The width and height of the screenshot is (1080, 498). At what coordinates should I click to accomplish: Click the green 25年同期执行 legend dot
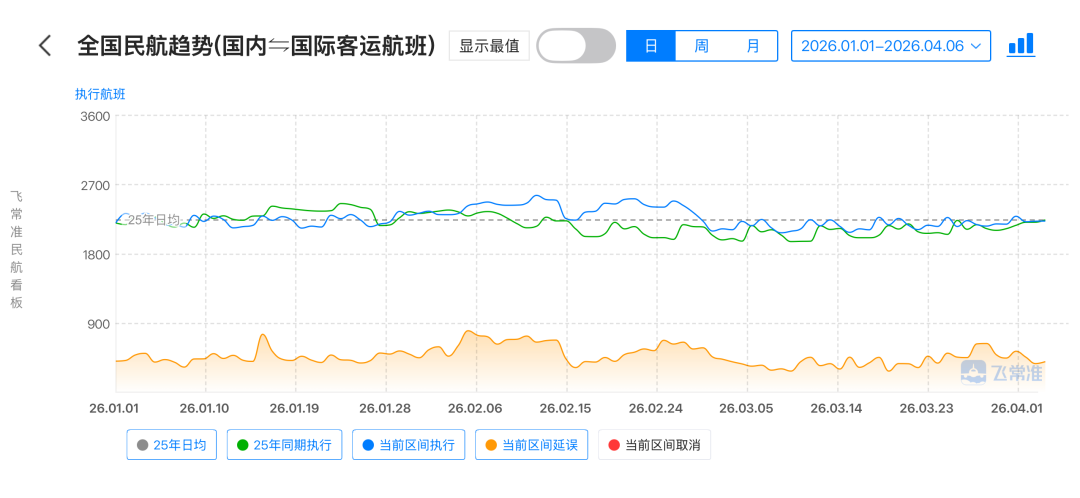[x=243, y=446]
